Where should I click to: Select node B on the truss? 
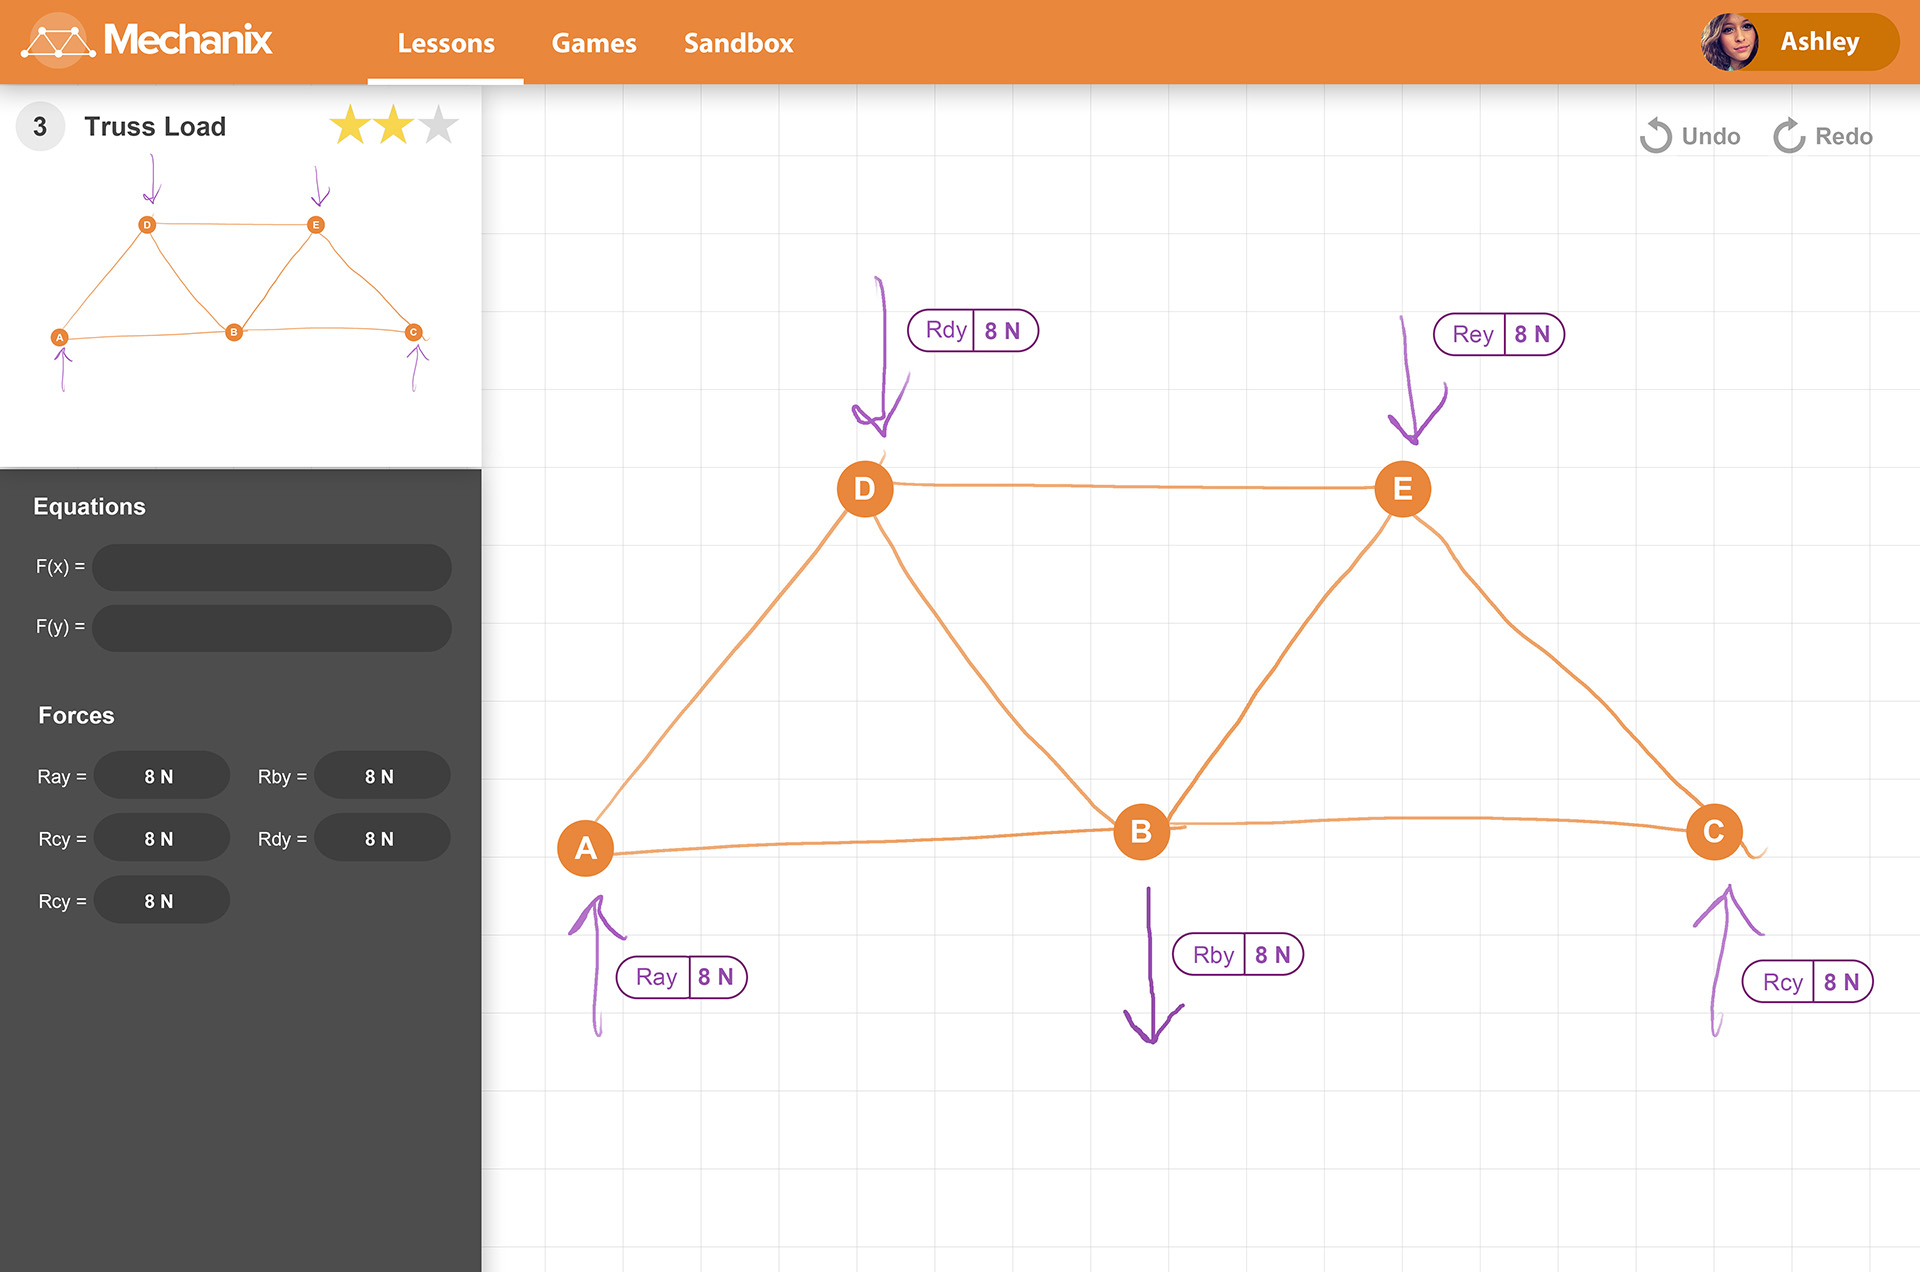[x=1141, y=831]
